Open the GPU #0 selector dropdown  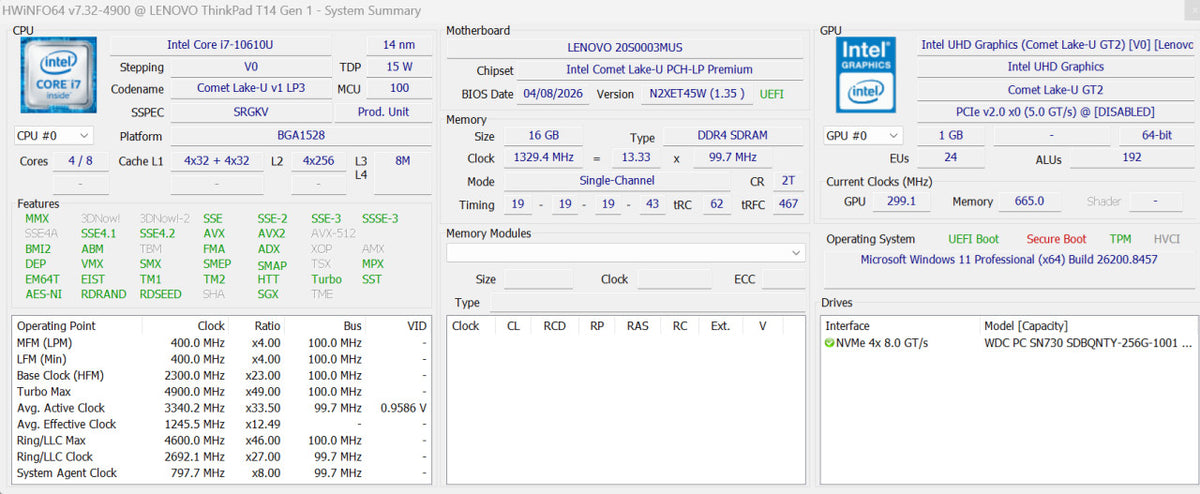pyautogui.click(x=862, y=135)
